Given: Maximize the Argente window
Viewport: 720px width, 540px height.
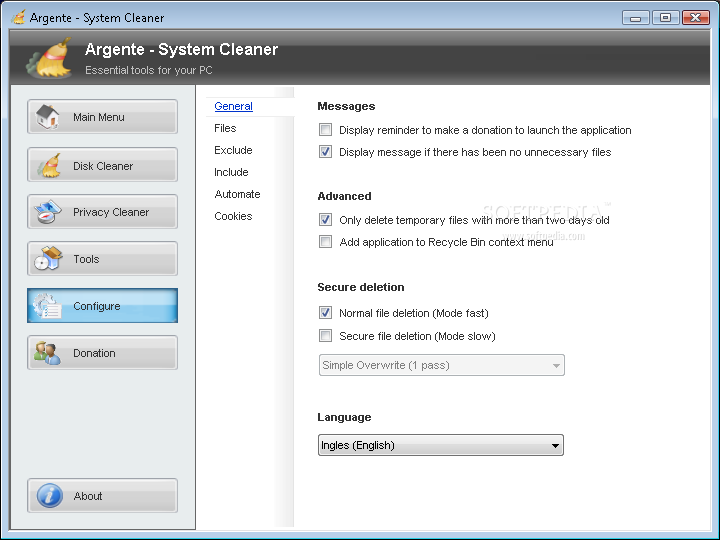Looking at the screenshot, I should (665, 17).
